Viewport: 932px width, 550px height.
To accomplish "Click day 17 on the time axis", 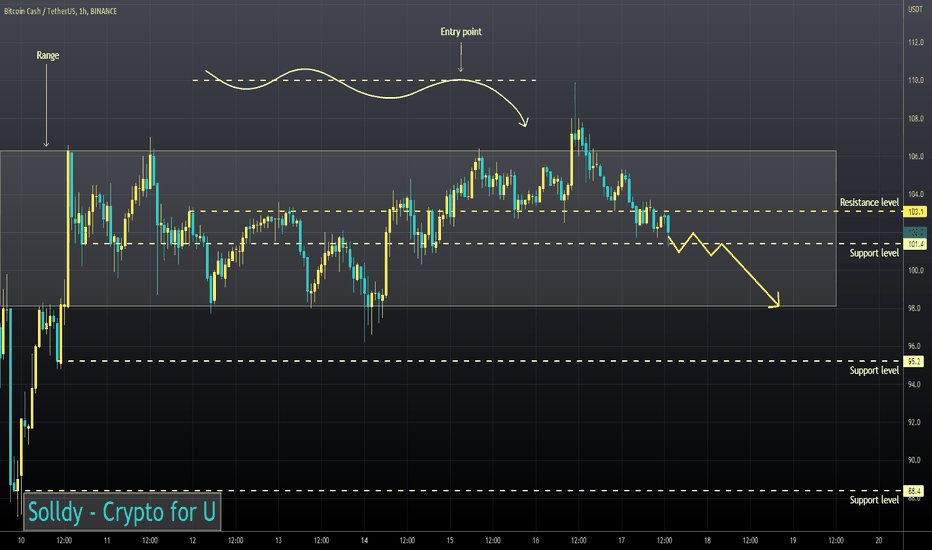I will pos(621,540).
